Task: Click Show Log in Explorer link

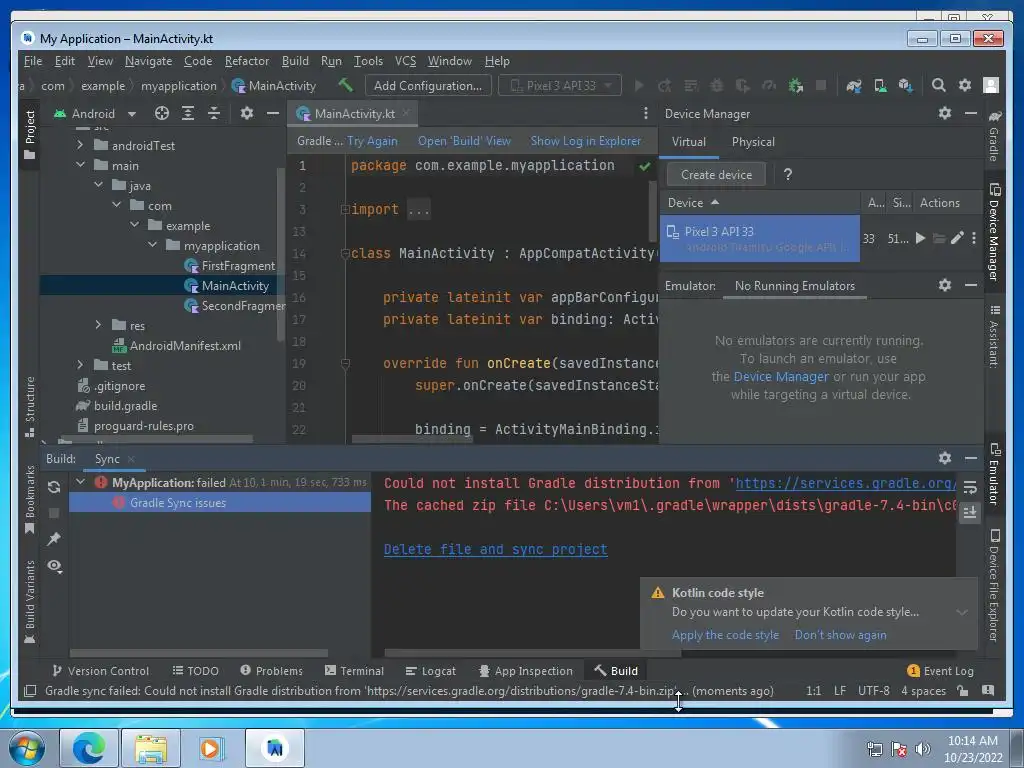Action: click(586, 141)
